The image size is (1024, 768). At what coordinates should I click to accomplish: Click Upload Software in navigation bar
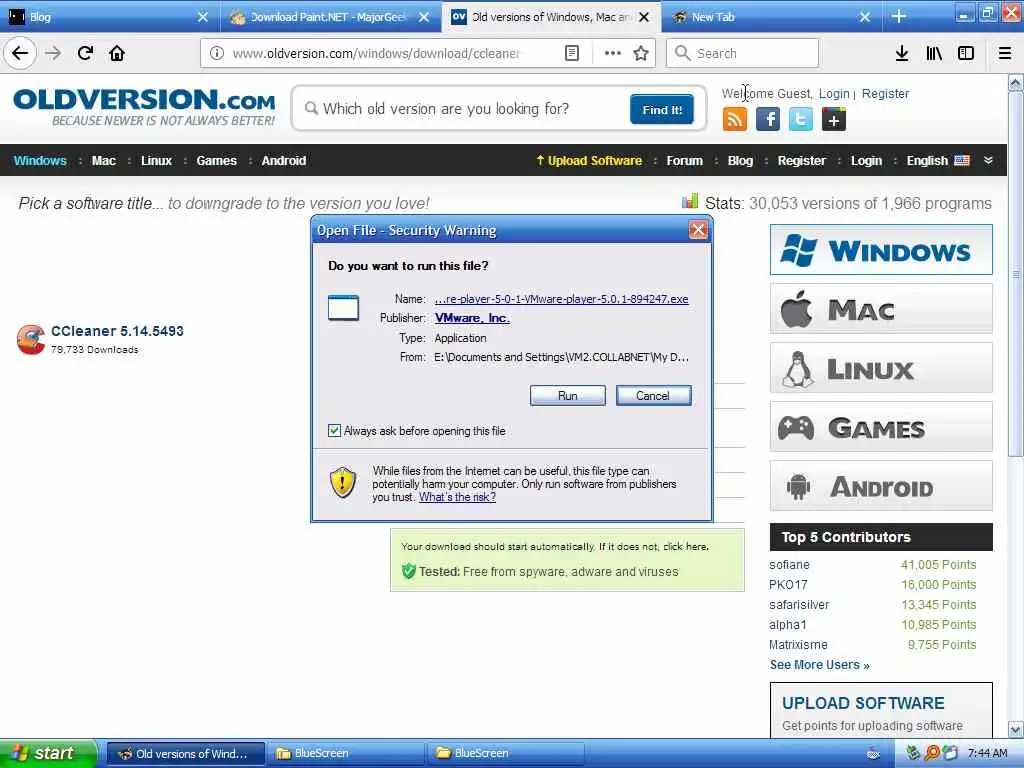589,161
